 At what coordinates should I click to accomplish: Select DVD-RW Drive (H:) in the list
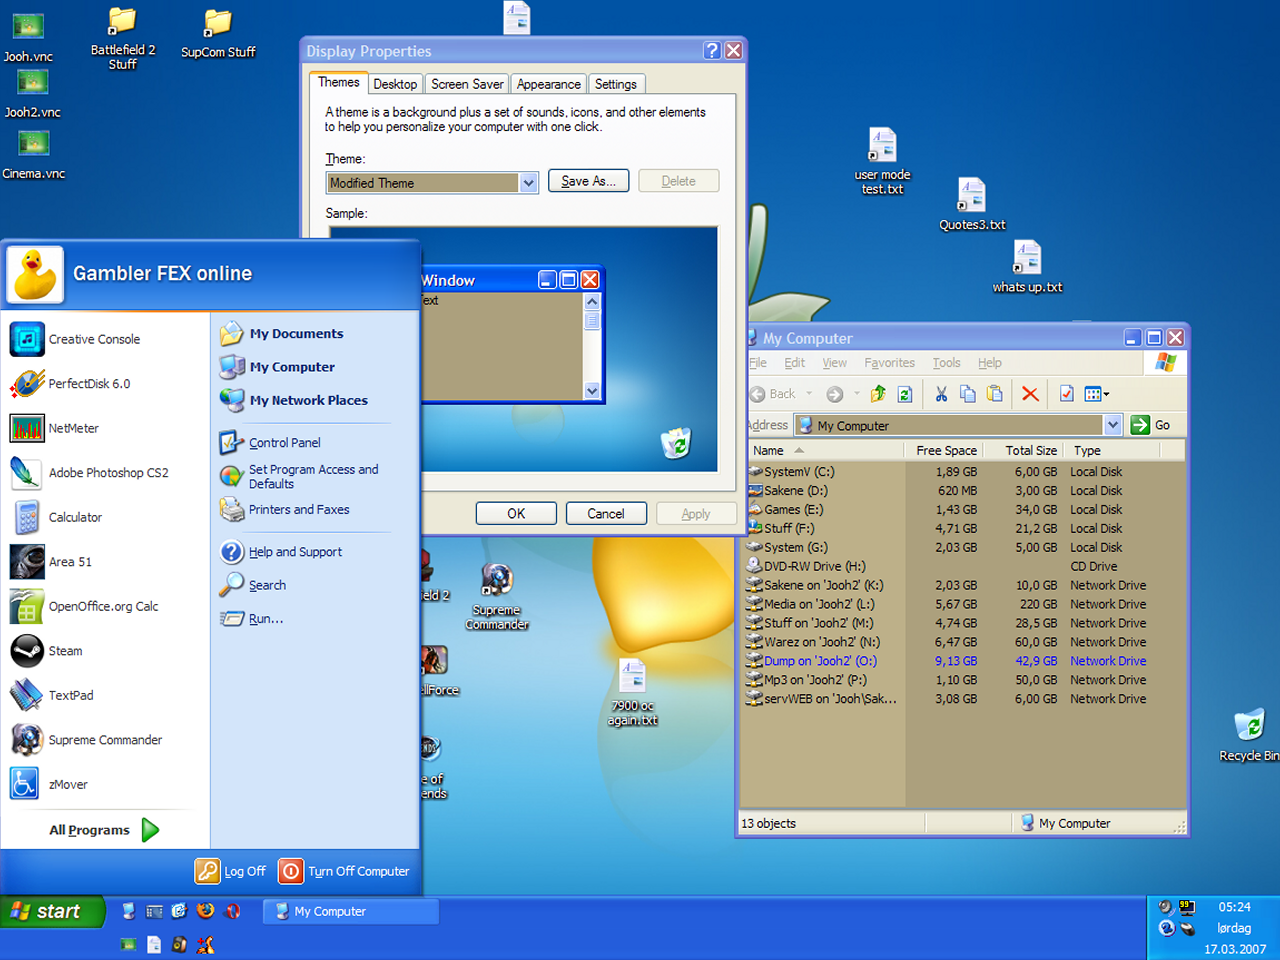pyautogui.click(x=807, y=566)
